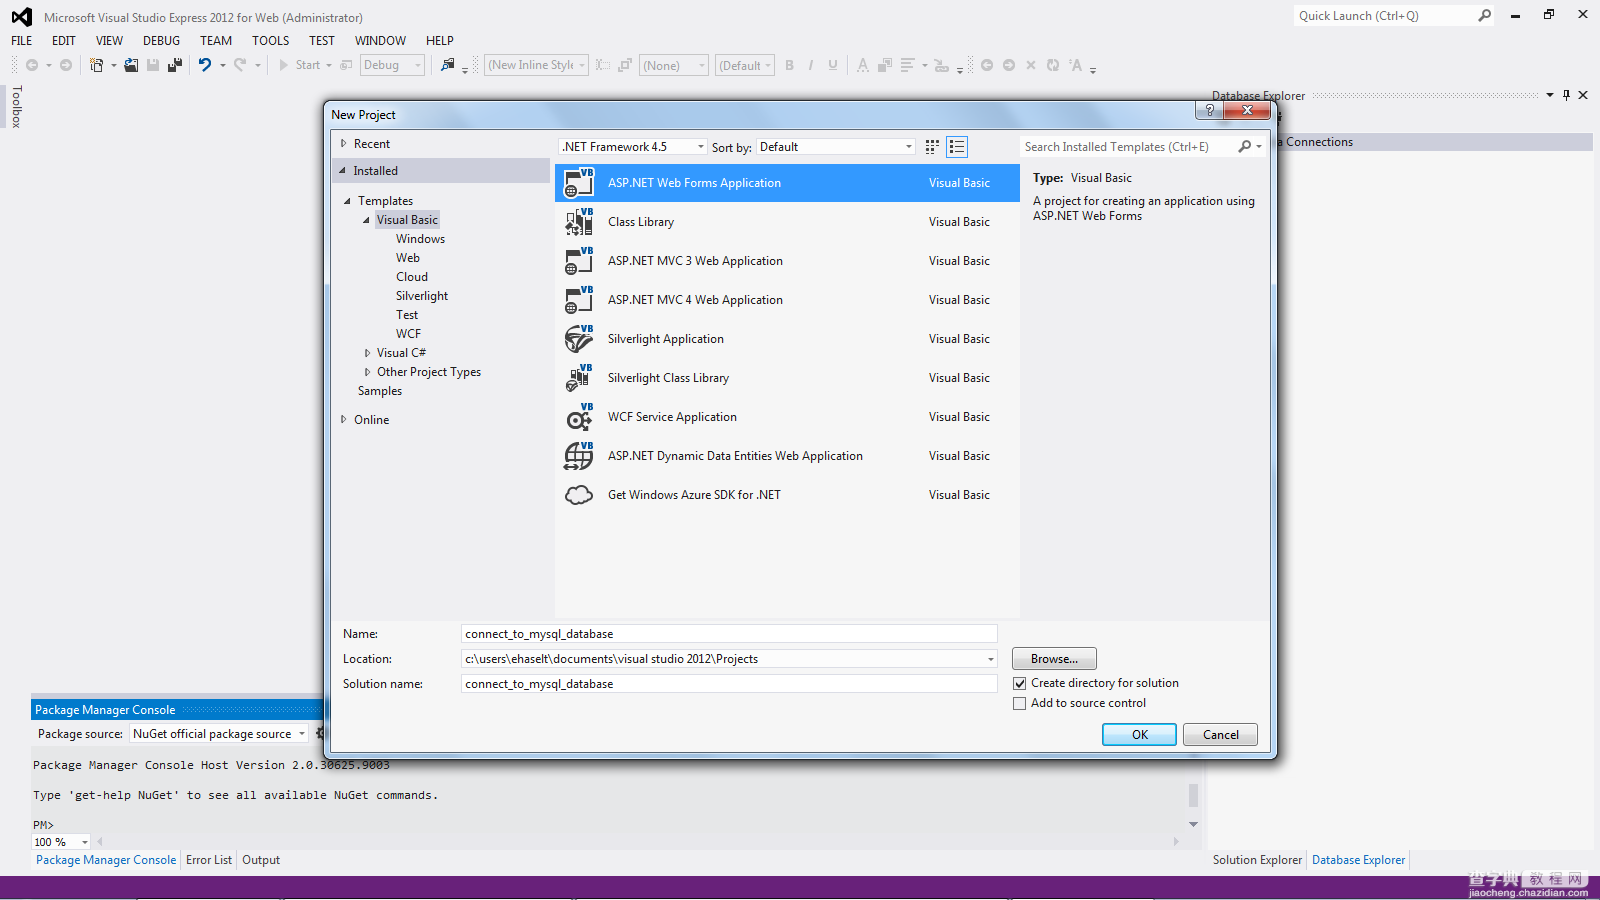Click Find in Files toolbar icon
1600x900 pixels.
click(447, 65)
